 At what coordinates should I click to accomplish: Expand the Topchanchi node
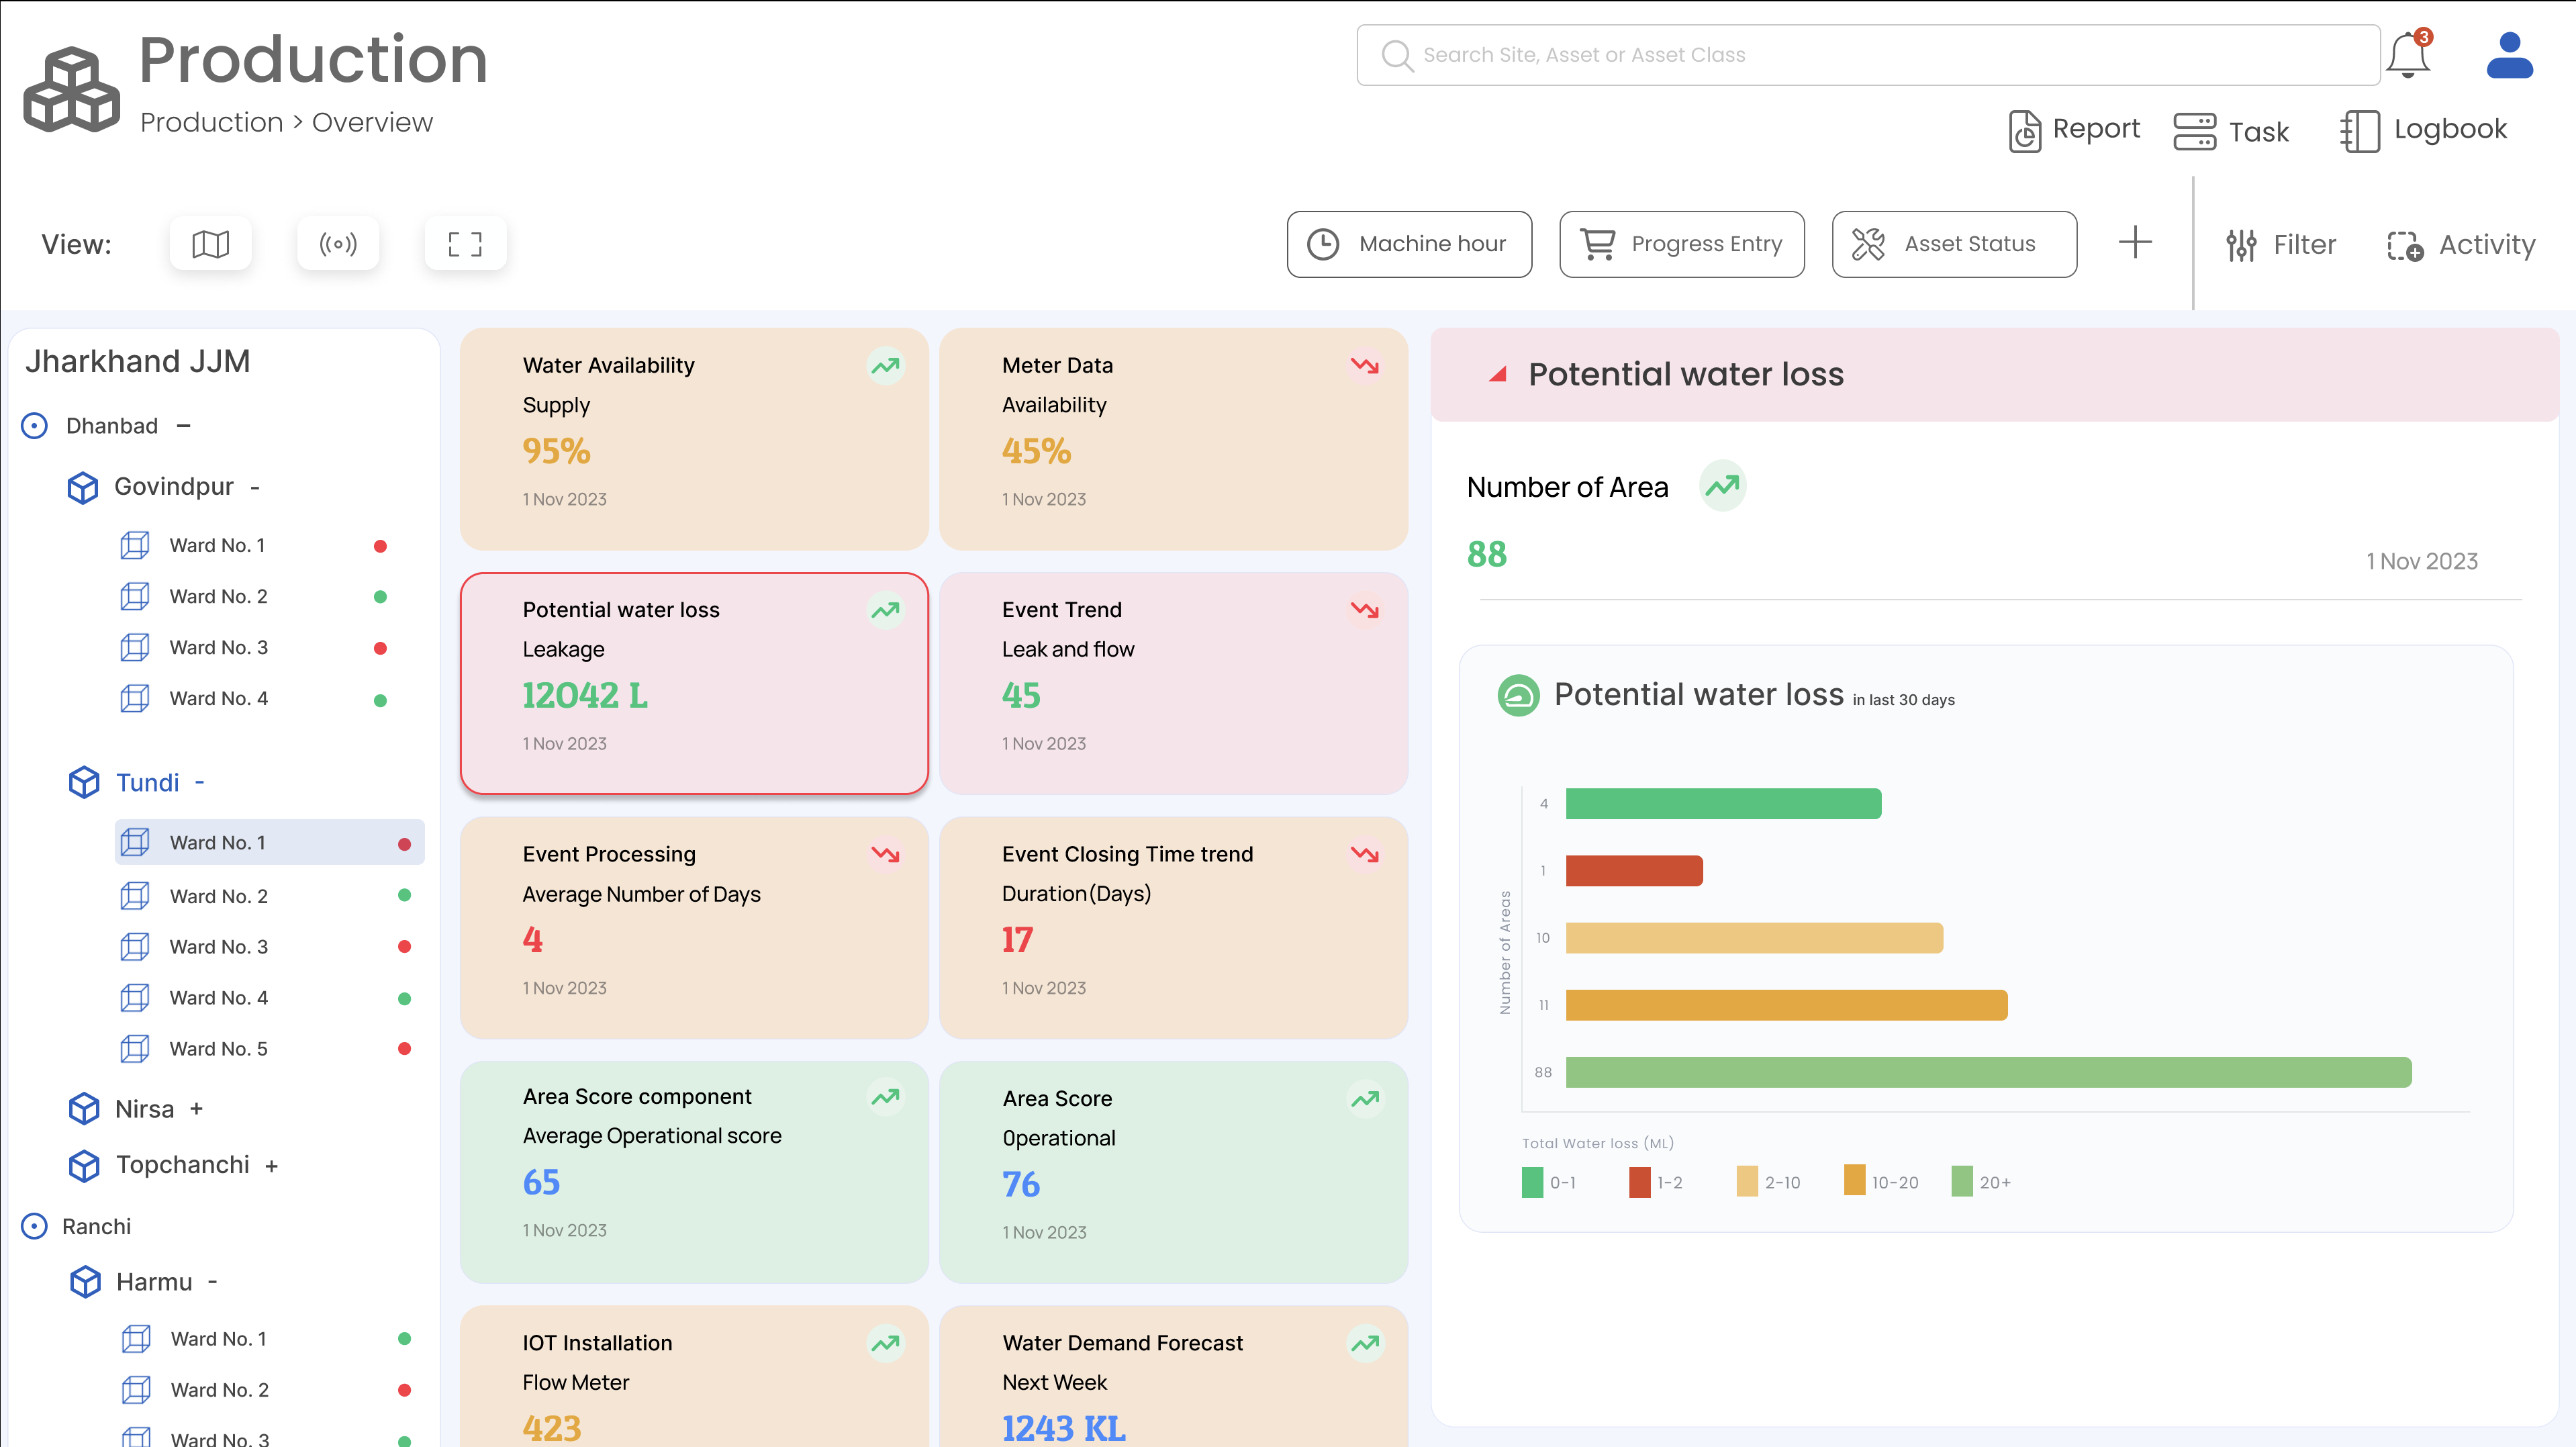pos(271,1166)
